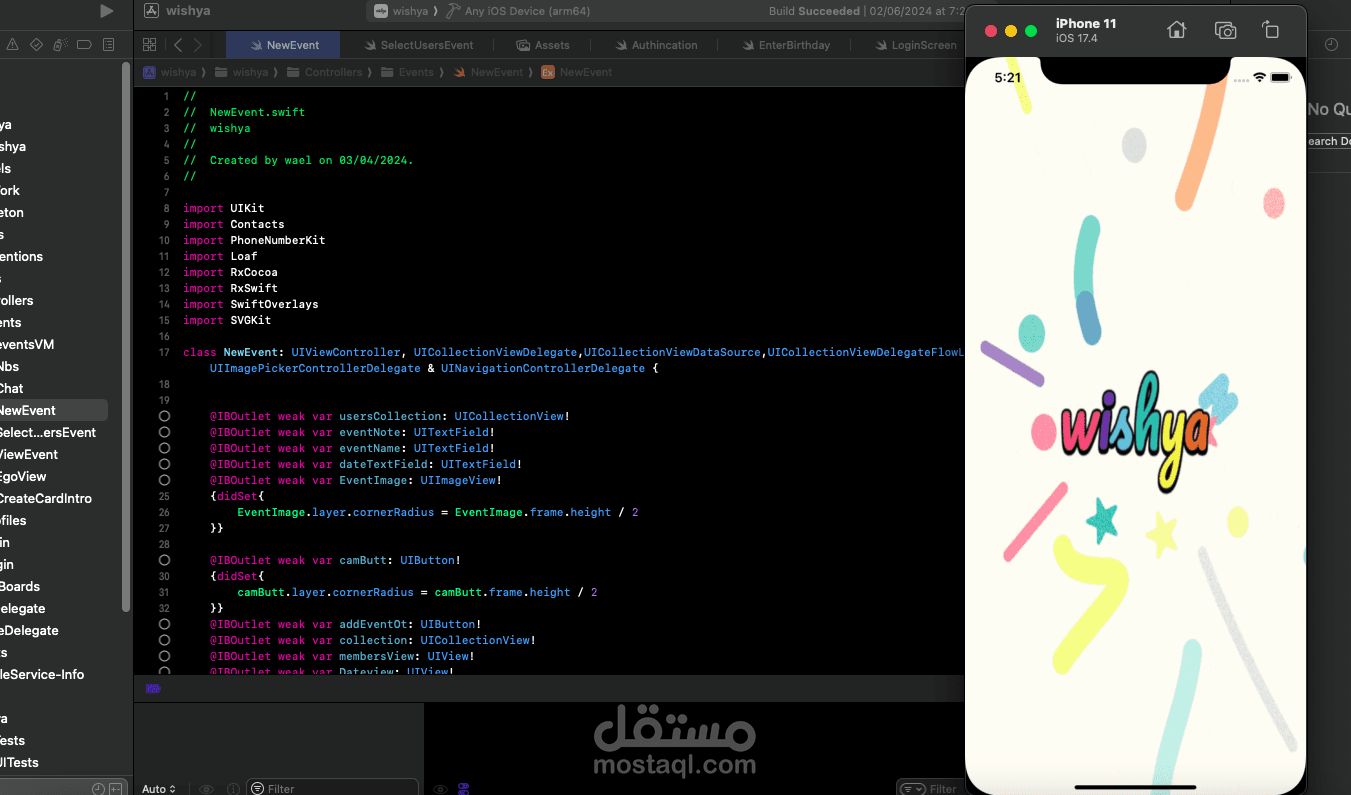
Task: Switch to the EnterBirthday tab
Action: (785, 45)
